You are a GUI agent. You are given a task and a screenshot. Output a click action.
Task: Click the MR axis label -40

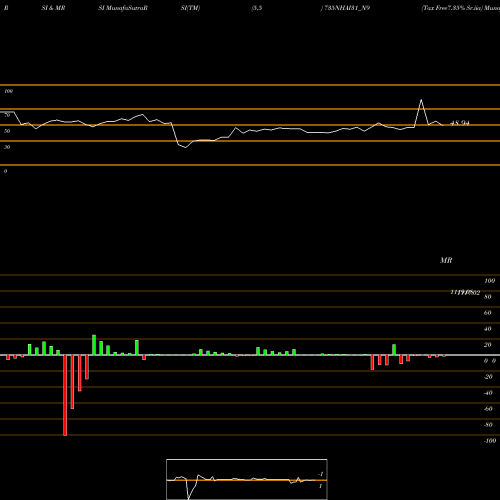coord(488,393)
